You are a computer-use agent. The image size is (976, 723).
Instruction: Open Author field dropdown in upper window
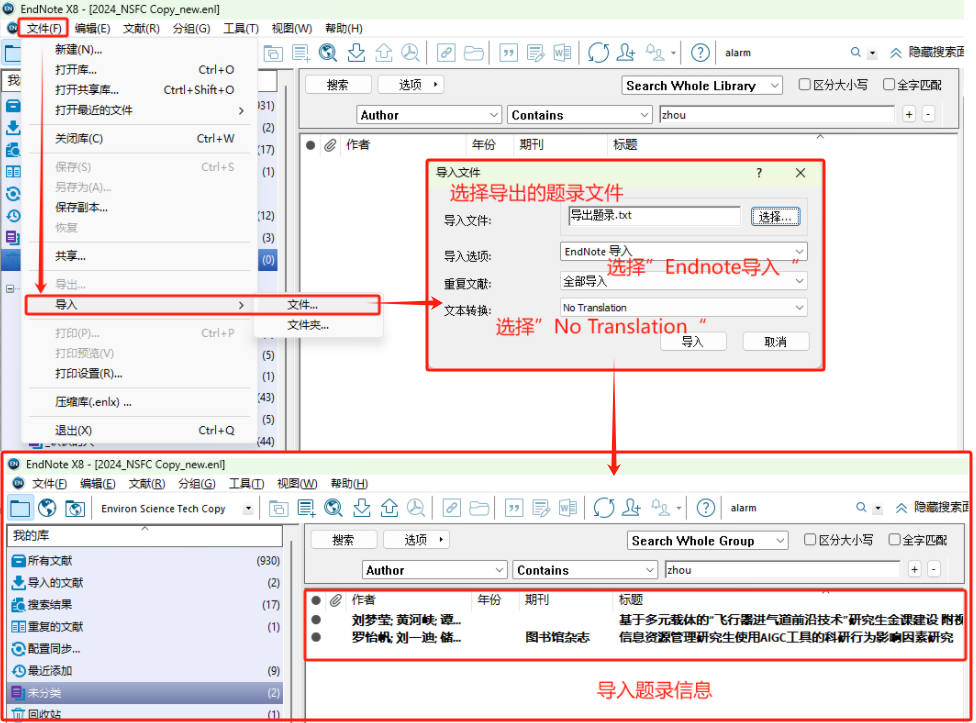(x=429, y=115)
